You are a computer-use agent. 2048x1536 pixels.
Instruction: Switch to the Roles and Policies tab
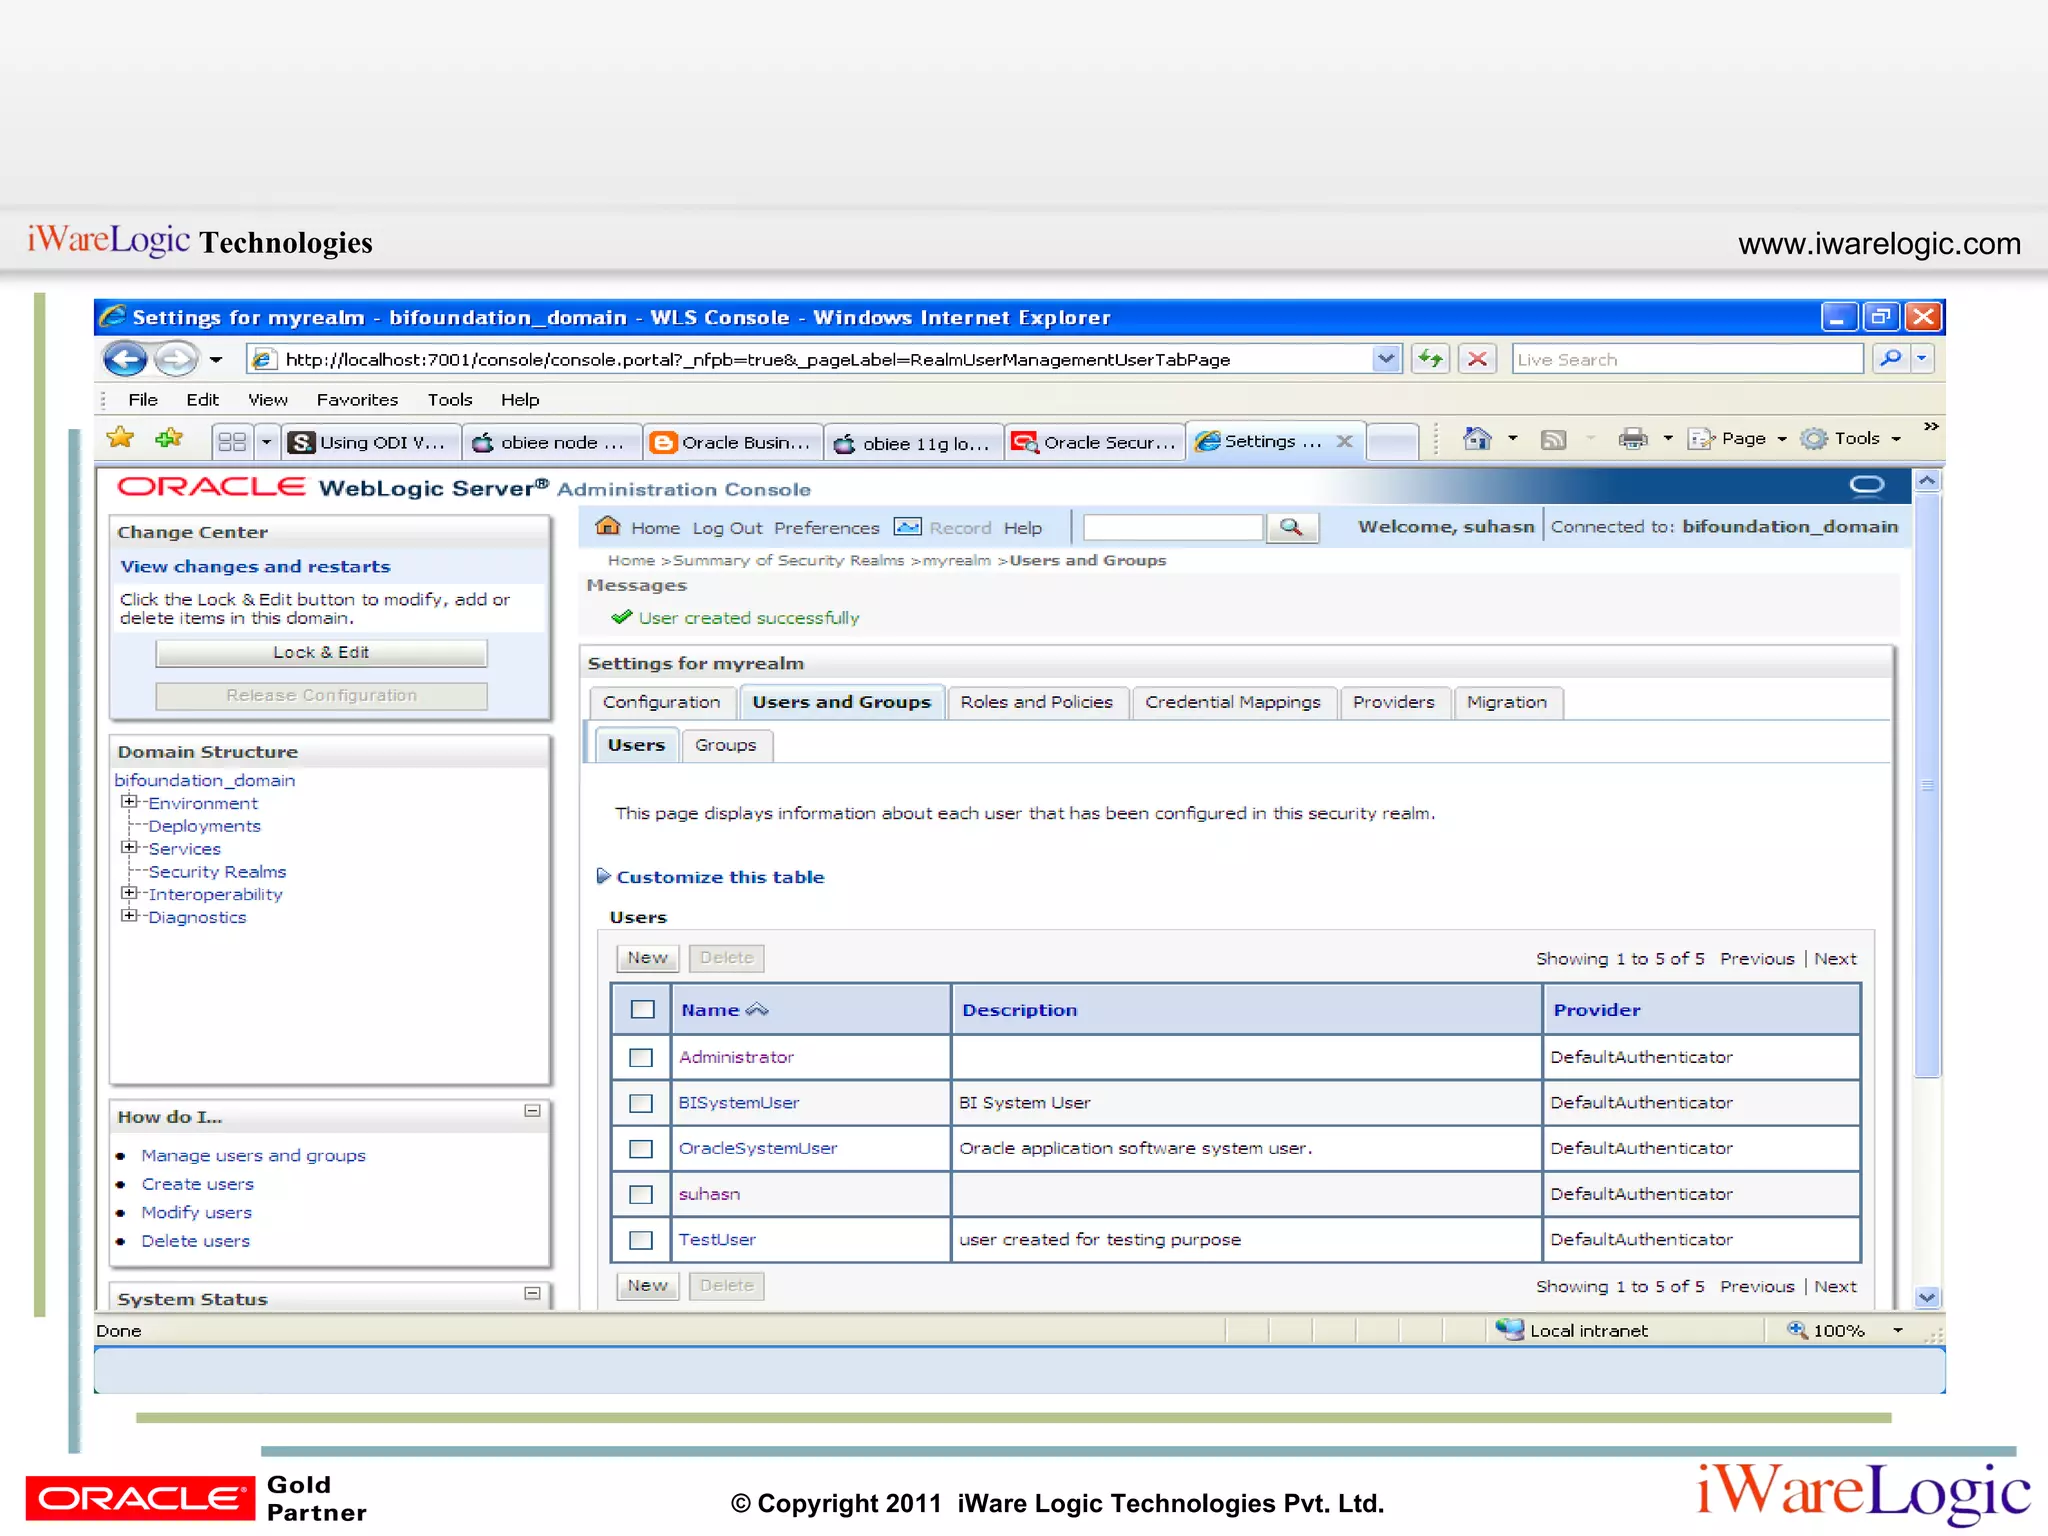tap(1036, 702)
